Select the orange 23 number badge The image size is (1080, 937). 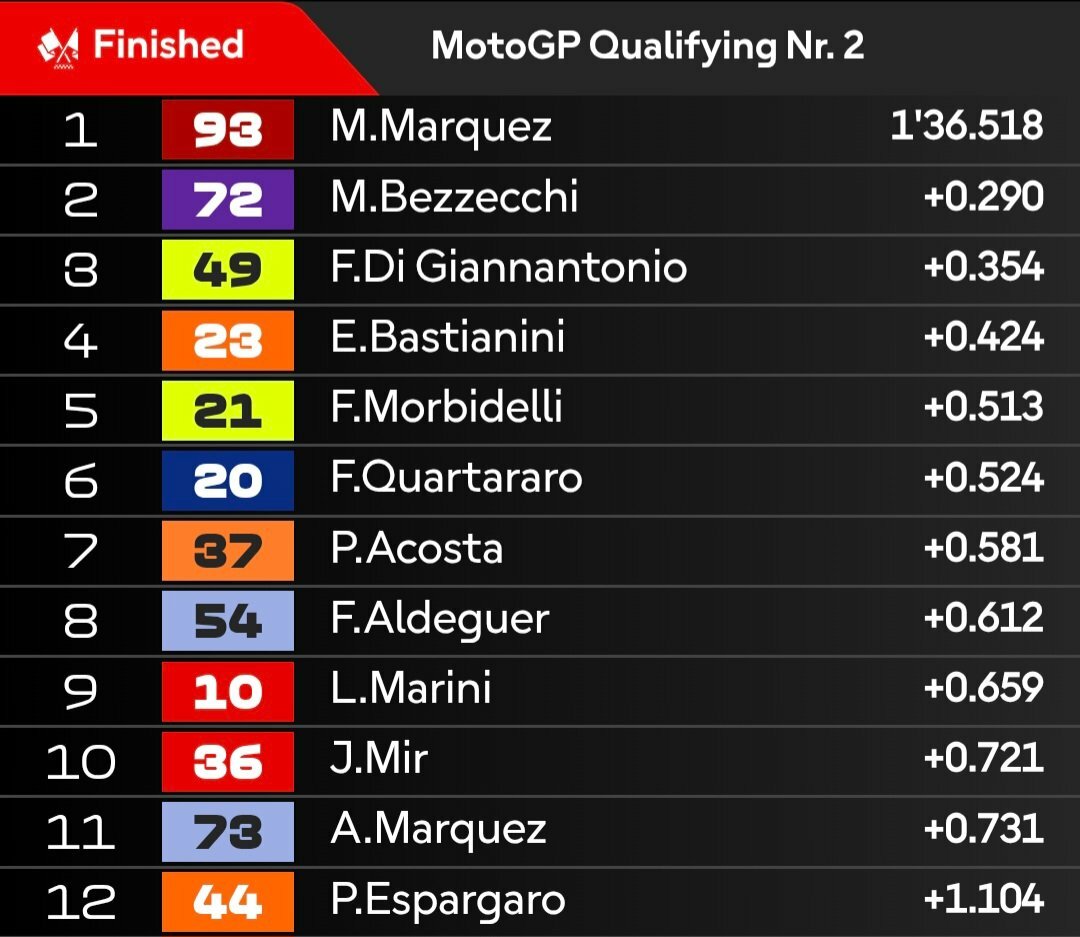pyautogui.click(x=228, y=340)
